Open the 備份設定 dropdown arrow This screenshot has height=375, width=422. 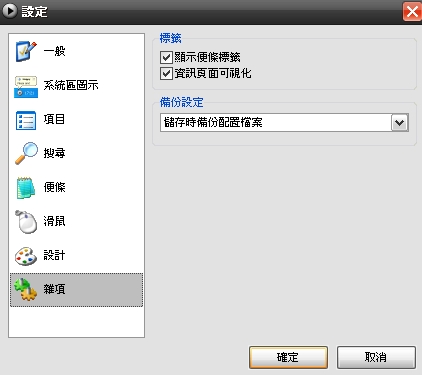(400, 123)
